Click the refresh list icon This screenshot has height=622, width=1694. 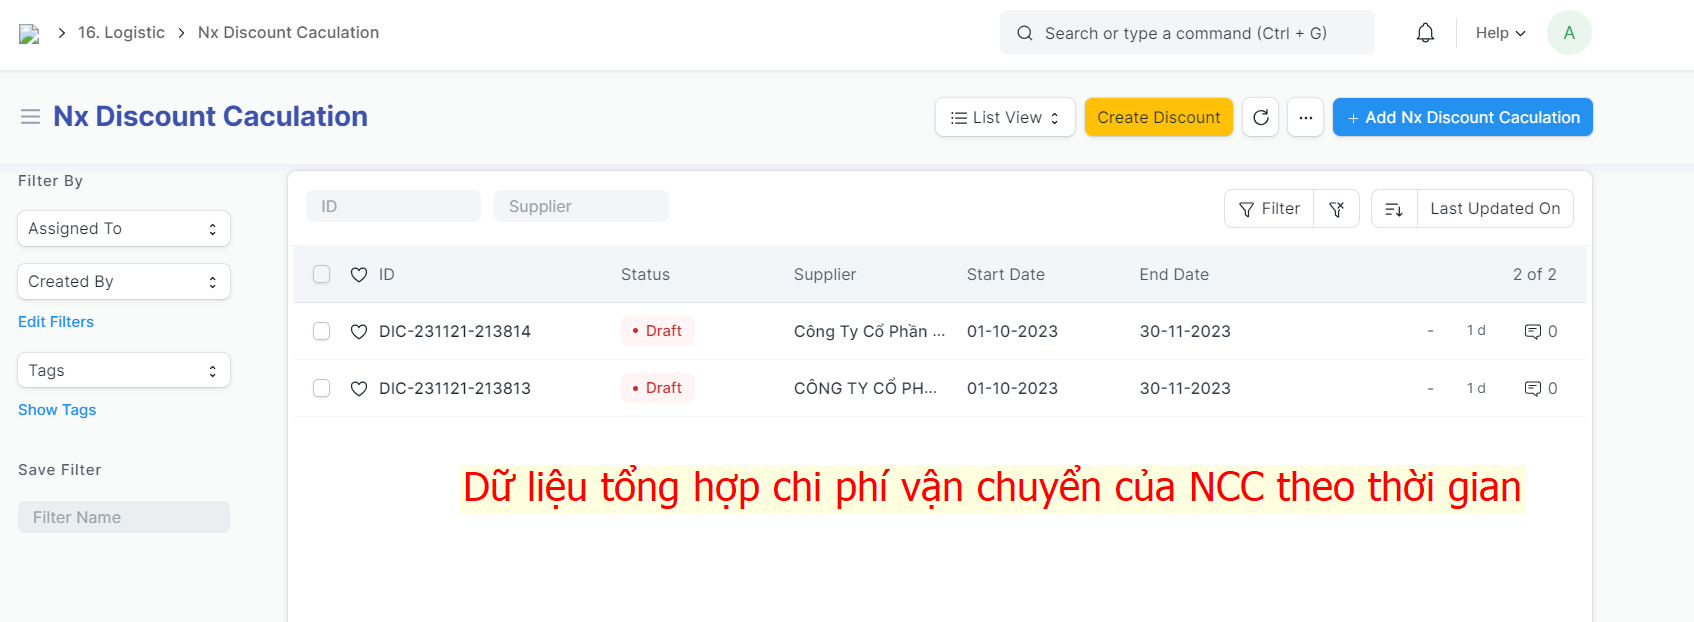1260,117
